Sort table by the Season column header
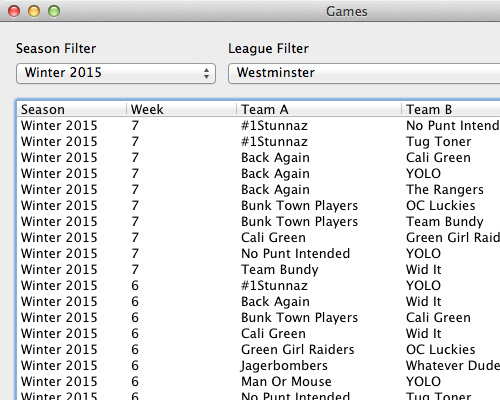The height and width of the screenshot is (400, 500). (72, 109)
